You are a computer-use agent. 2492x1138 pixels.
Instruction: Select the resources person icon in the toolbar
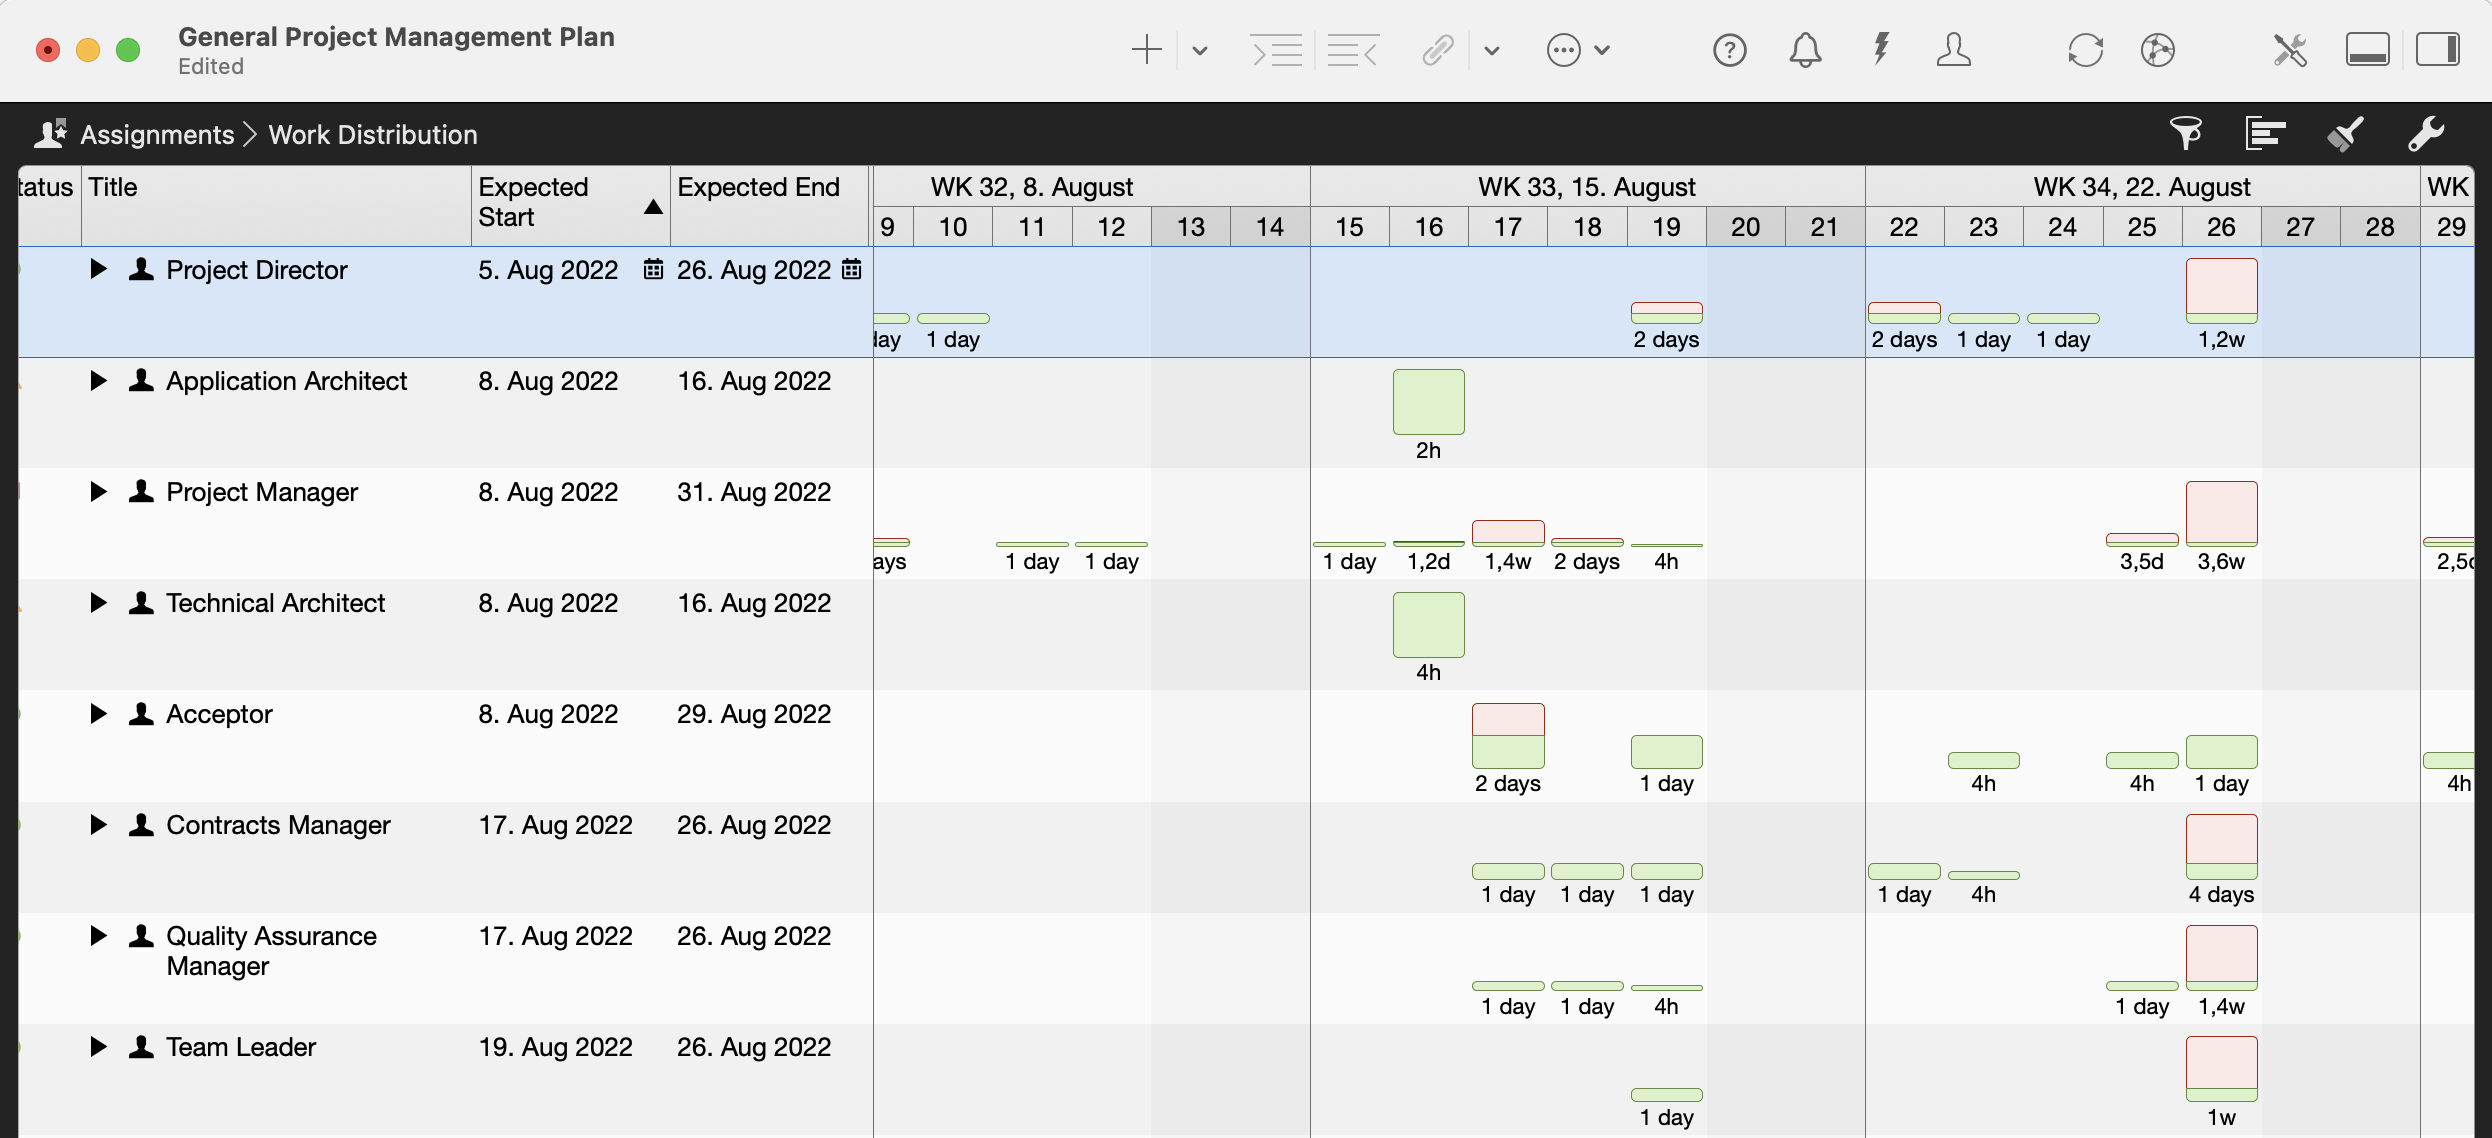click(x=1954, y=50)
